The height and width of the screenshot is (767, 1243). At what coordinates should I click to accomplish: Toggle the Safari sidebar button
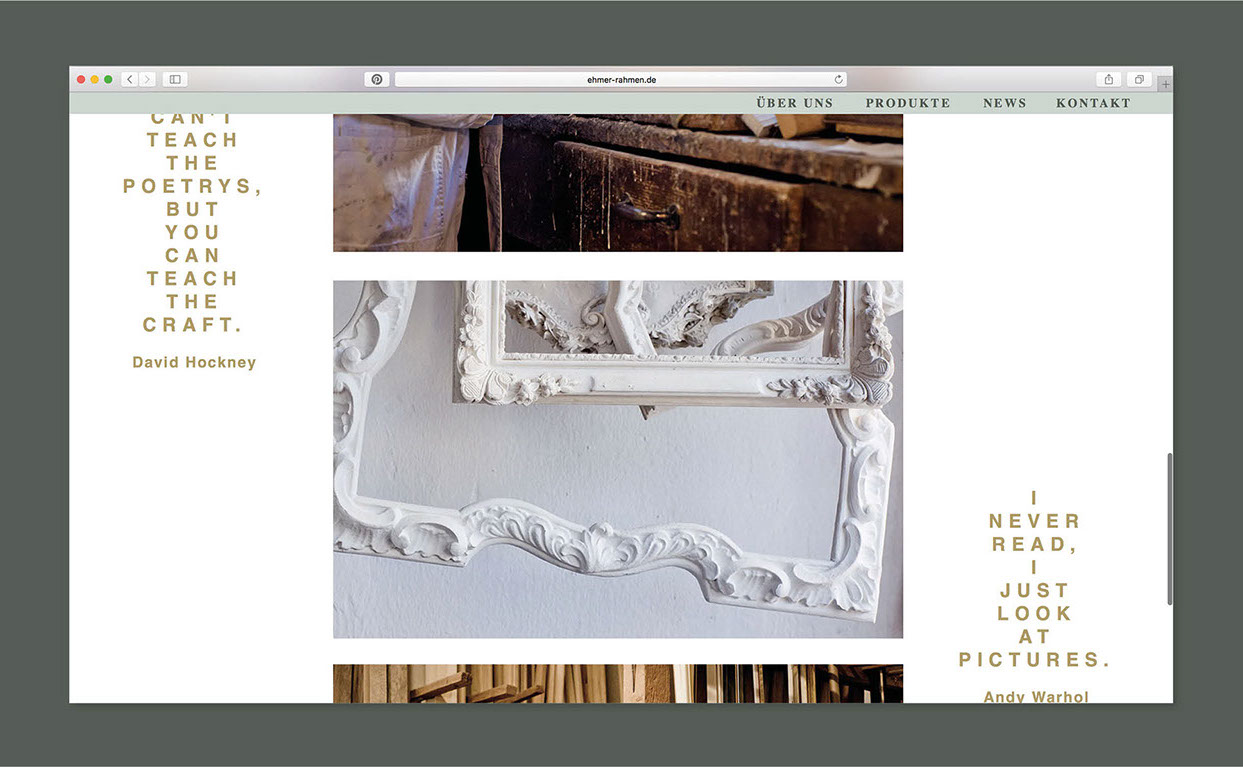tap(175, 79)
